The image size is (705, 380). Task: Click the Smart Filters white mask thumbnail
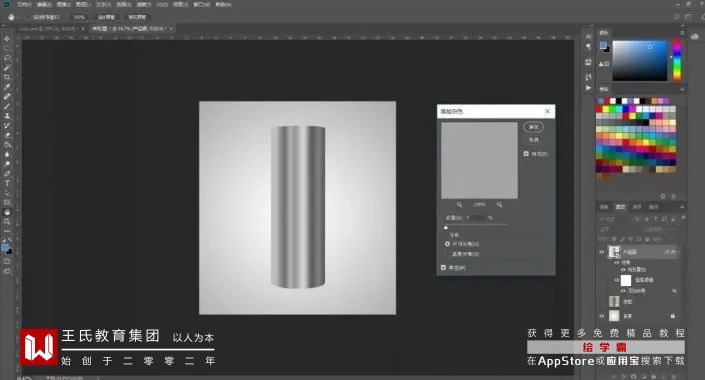coord(626,281)
